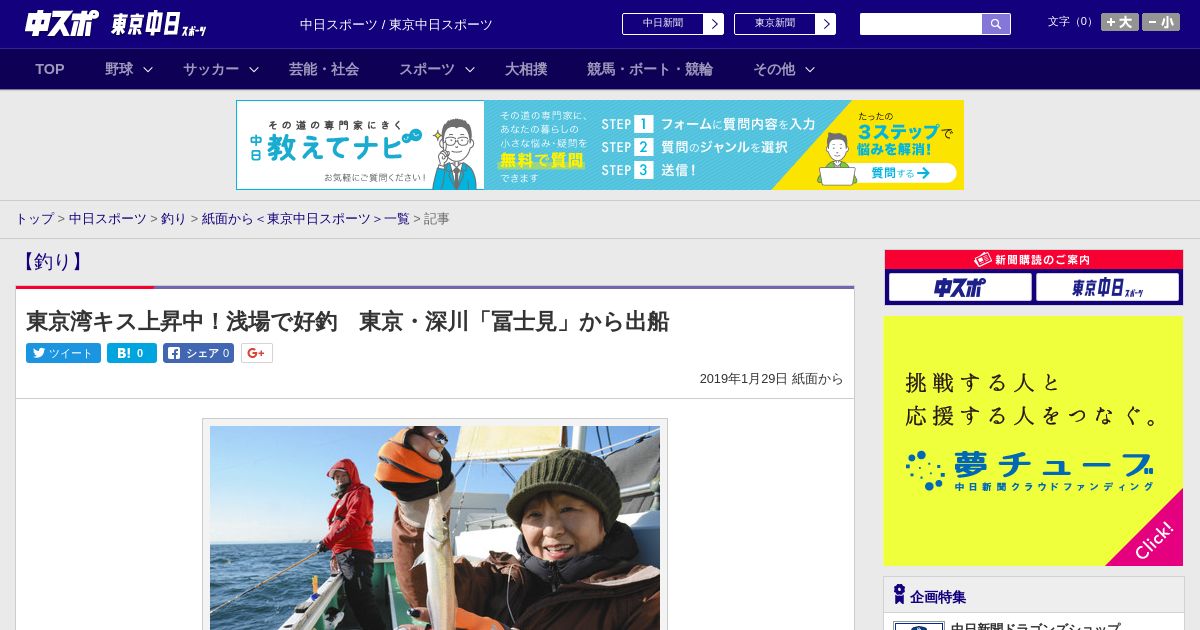Follow 紙面から＜東京中日スポーツ＞一覧 breadcrumb link
This screenshot has width=1200, height=630.
click(x=306, y=218)
